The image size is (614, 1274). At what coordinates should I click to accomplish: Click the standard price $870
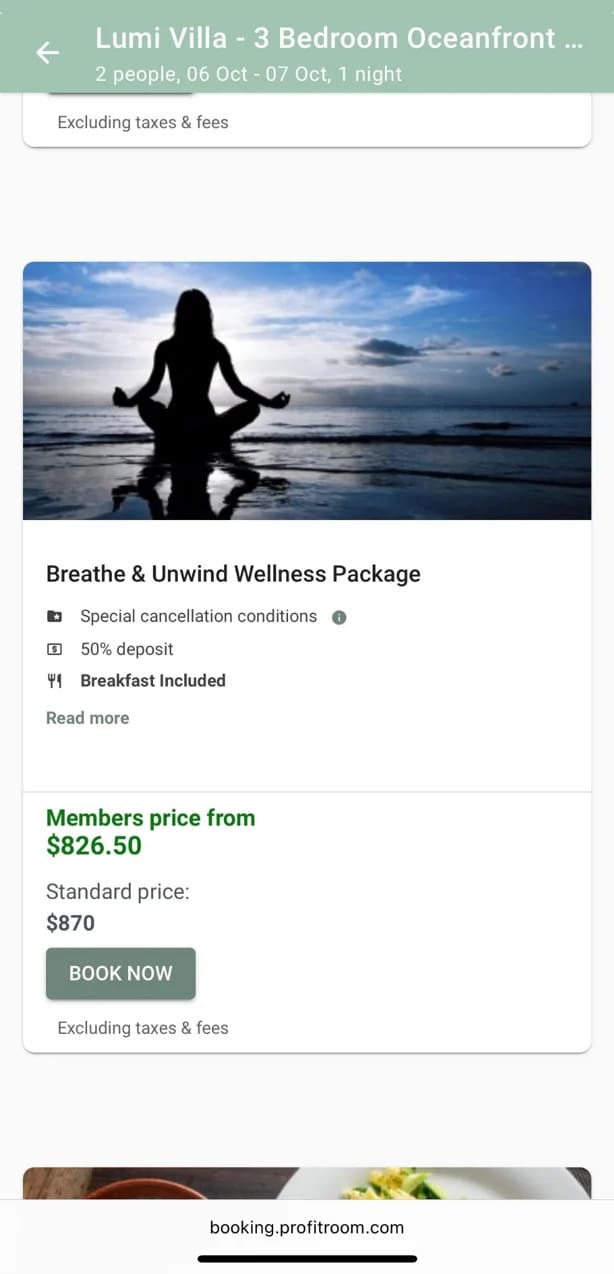coord(71,922)
